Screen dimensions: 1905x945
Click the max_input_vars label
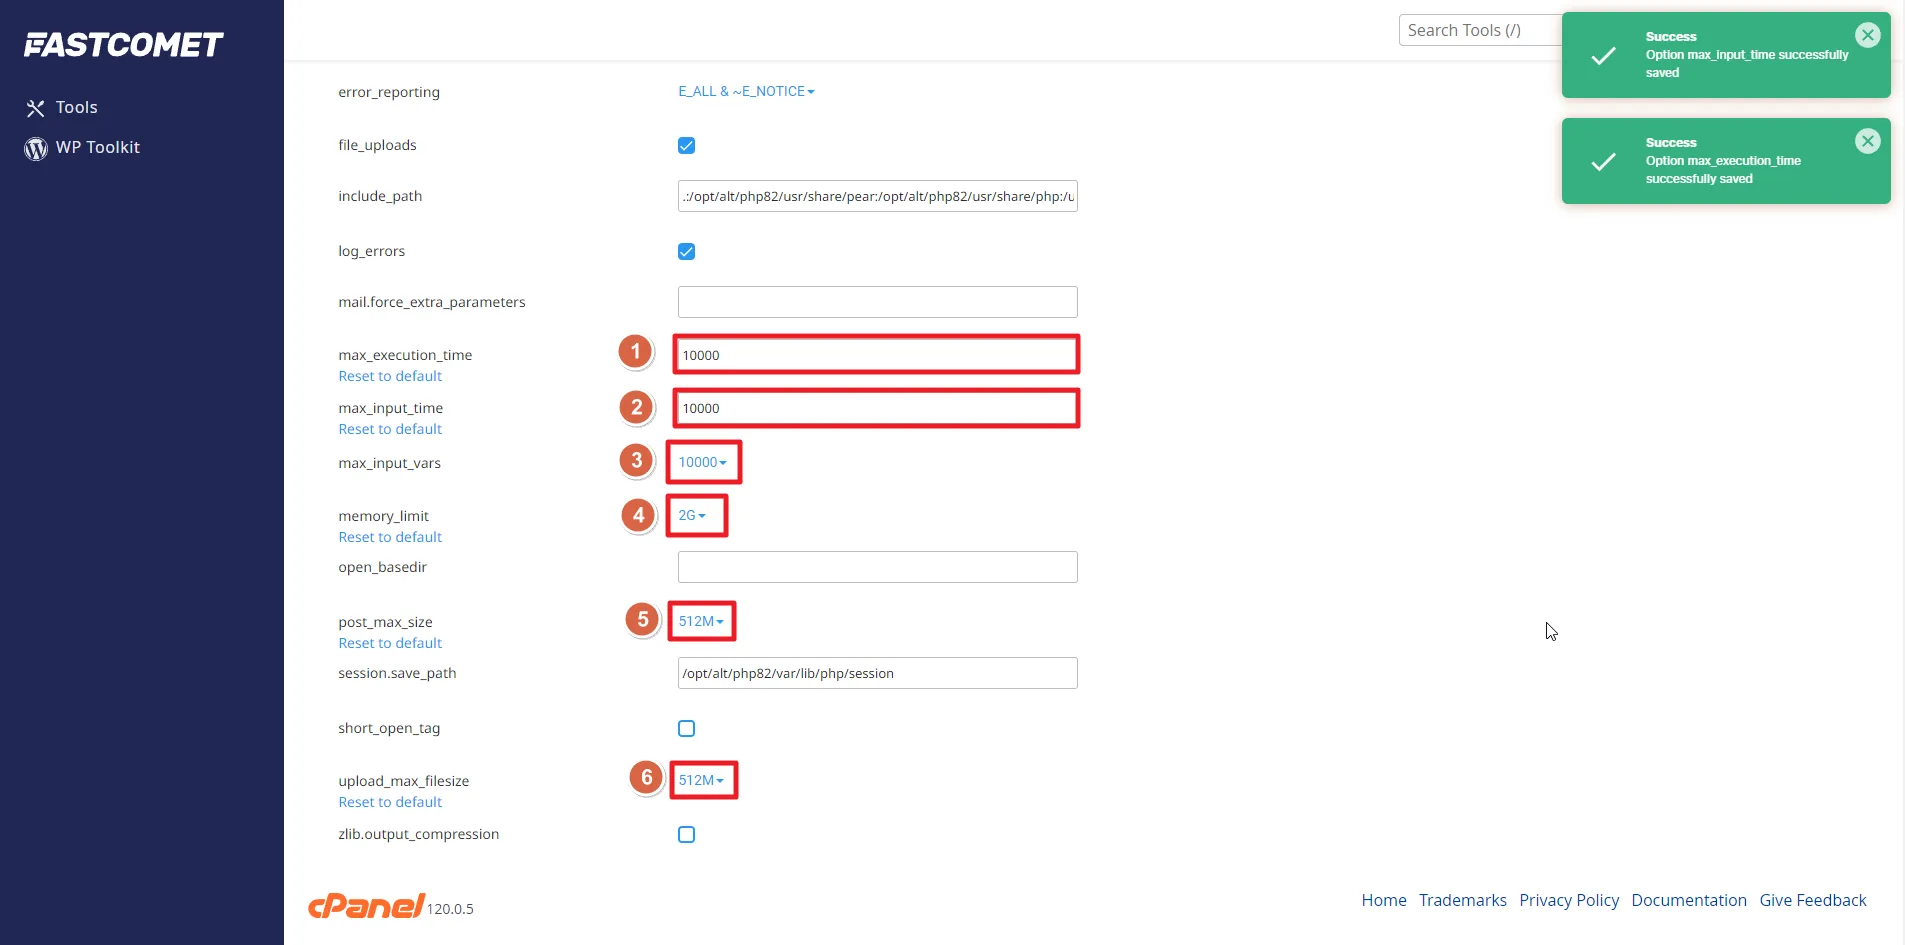389,463
